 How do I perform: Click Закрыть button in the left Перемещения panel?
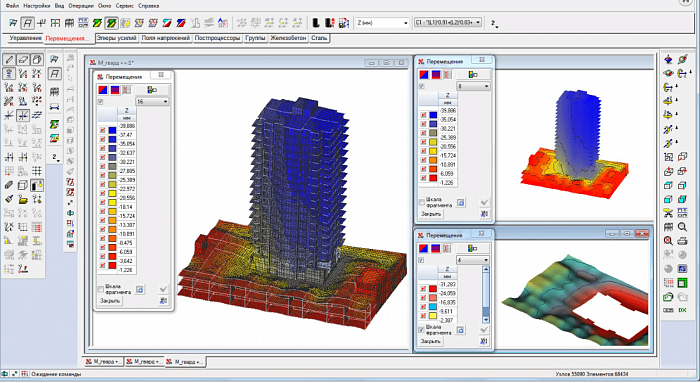110,301
